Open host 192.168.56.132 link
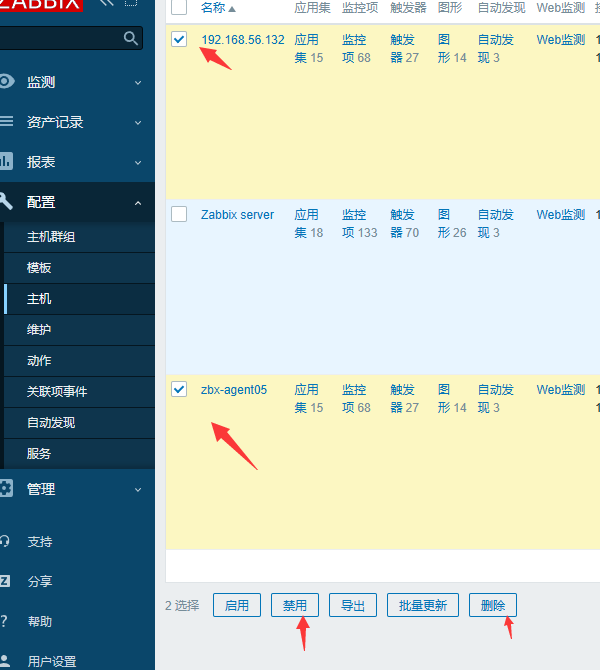Screen dimensions: 600x670 click(243, 40)
